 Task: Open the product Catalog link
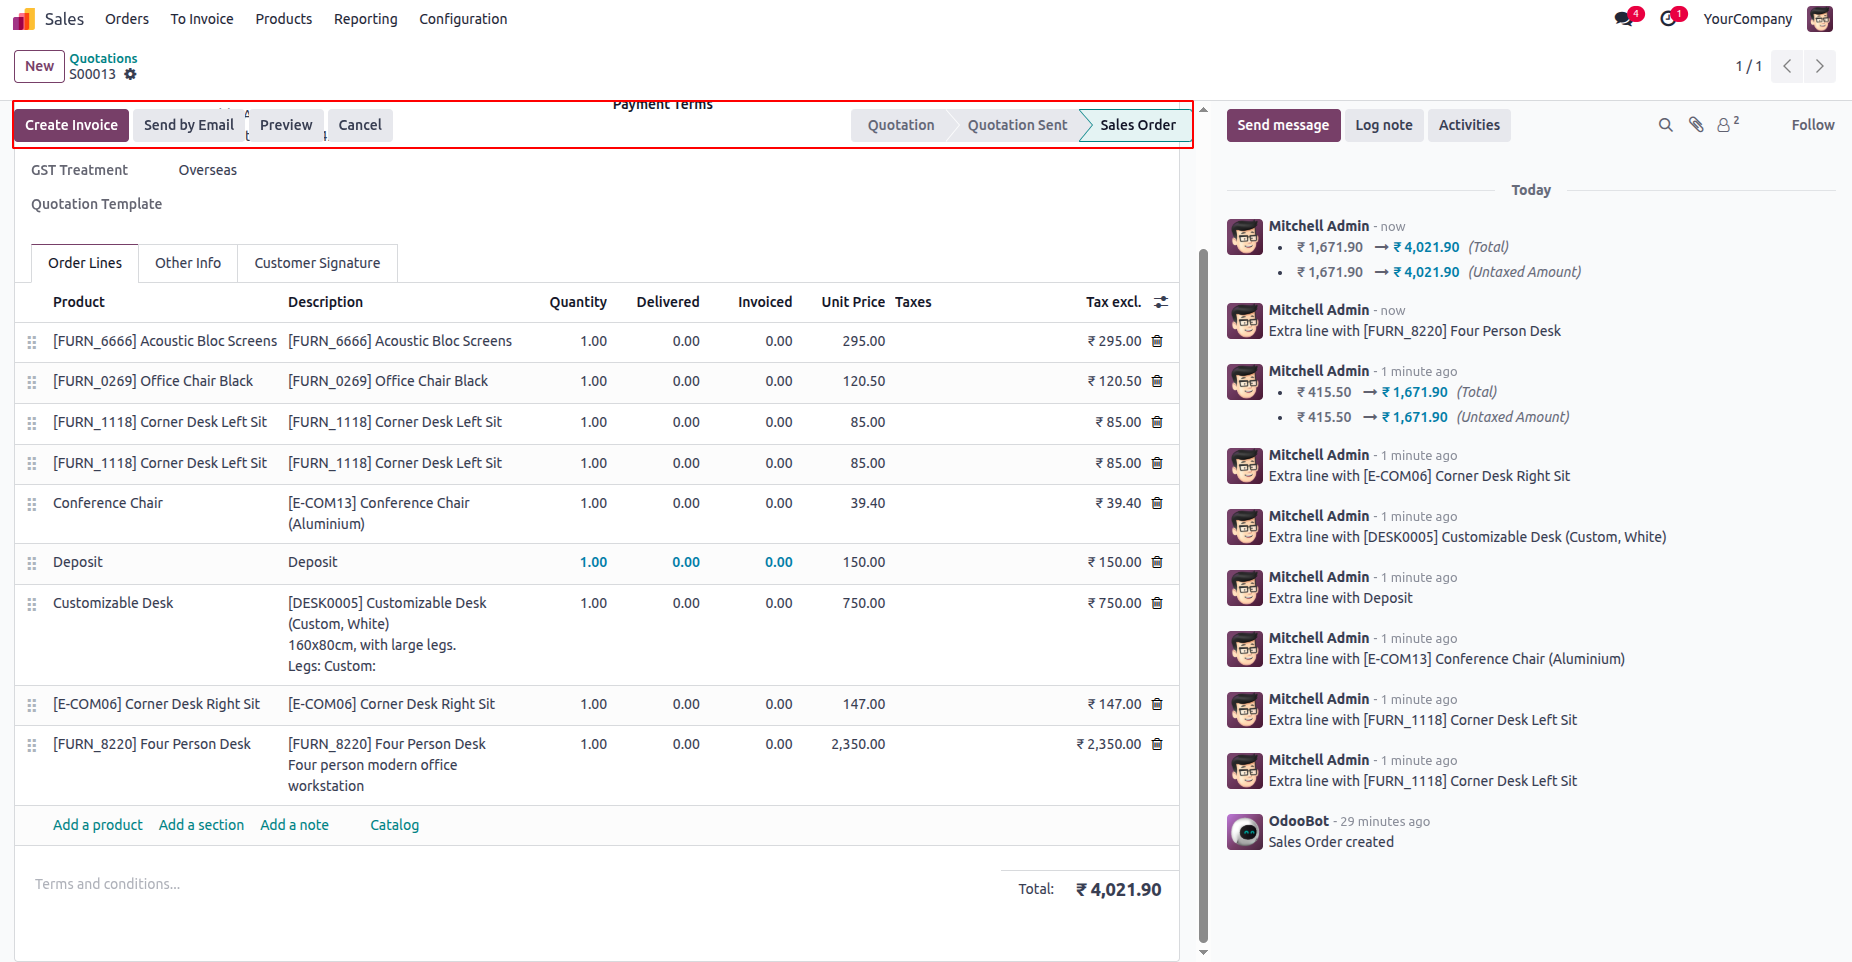(395, 825)
